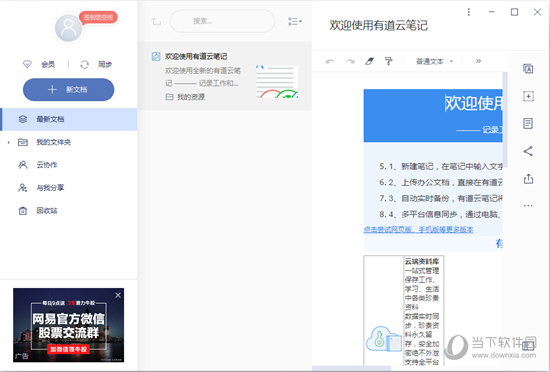This screenshot has width=550, height=372.
Task: Select the format painter tool
Action: point(389,61)
